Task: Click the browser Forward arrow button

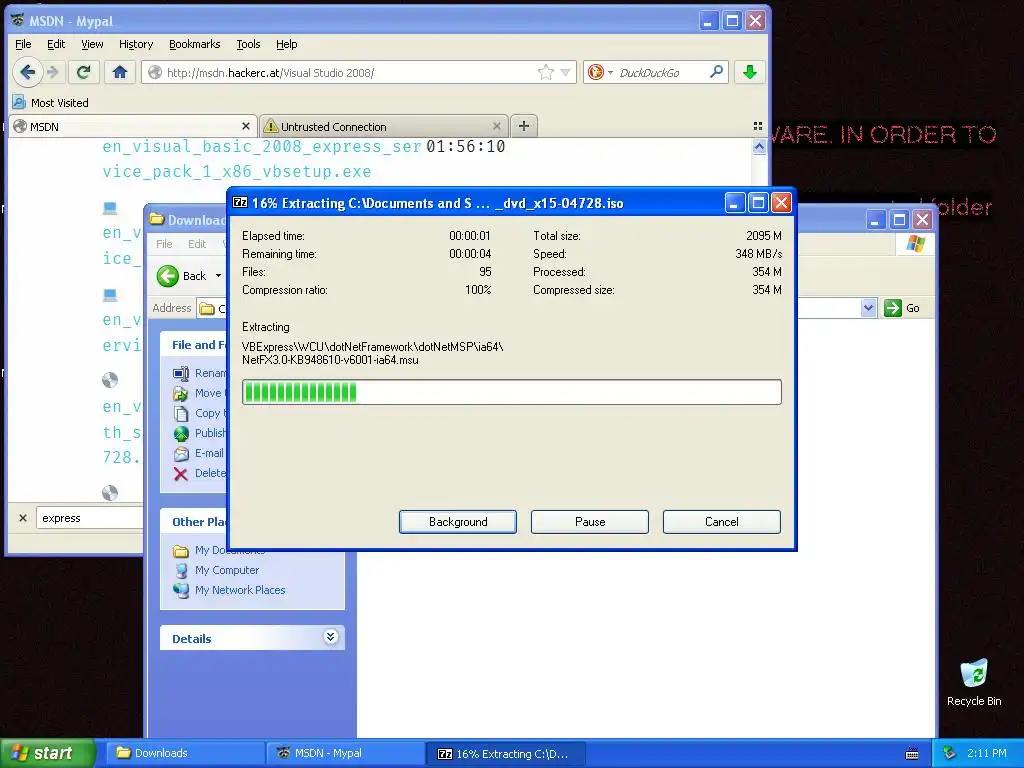Action: tap(54, 72)
